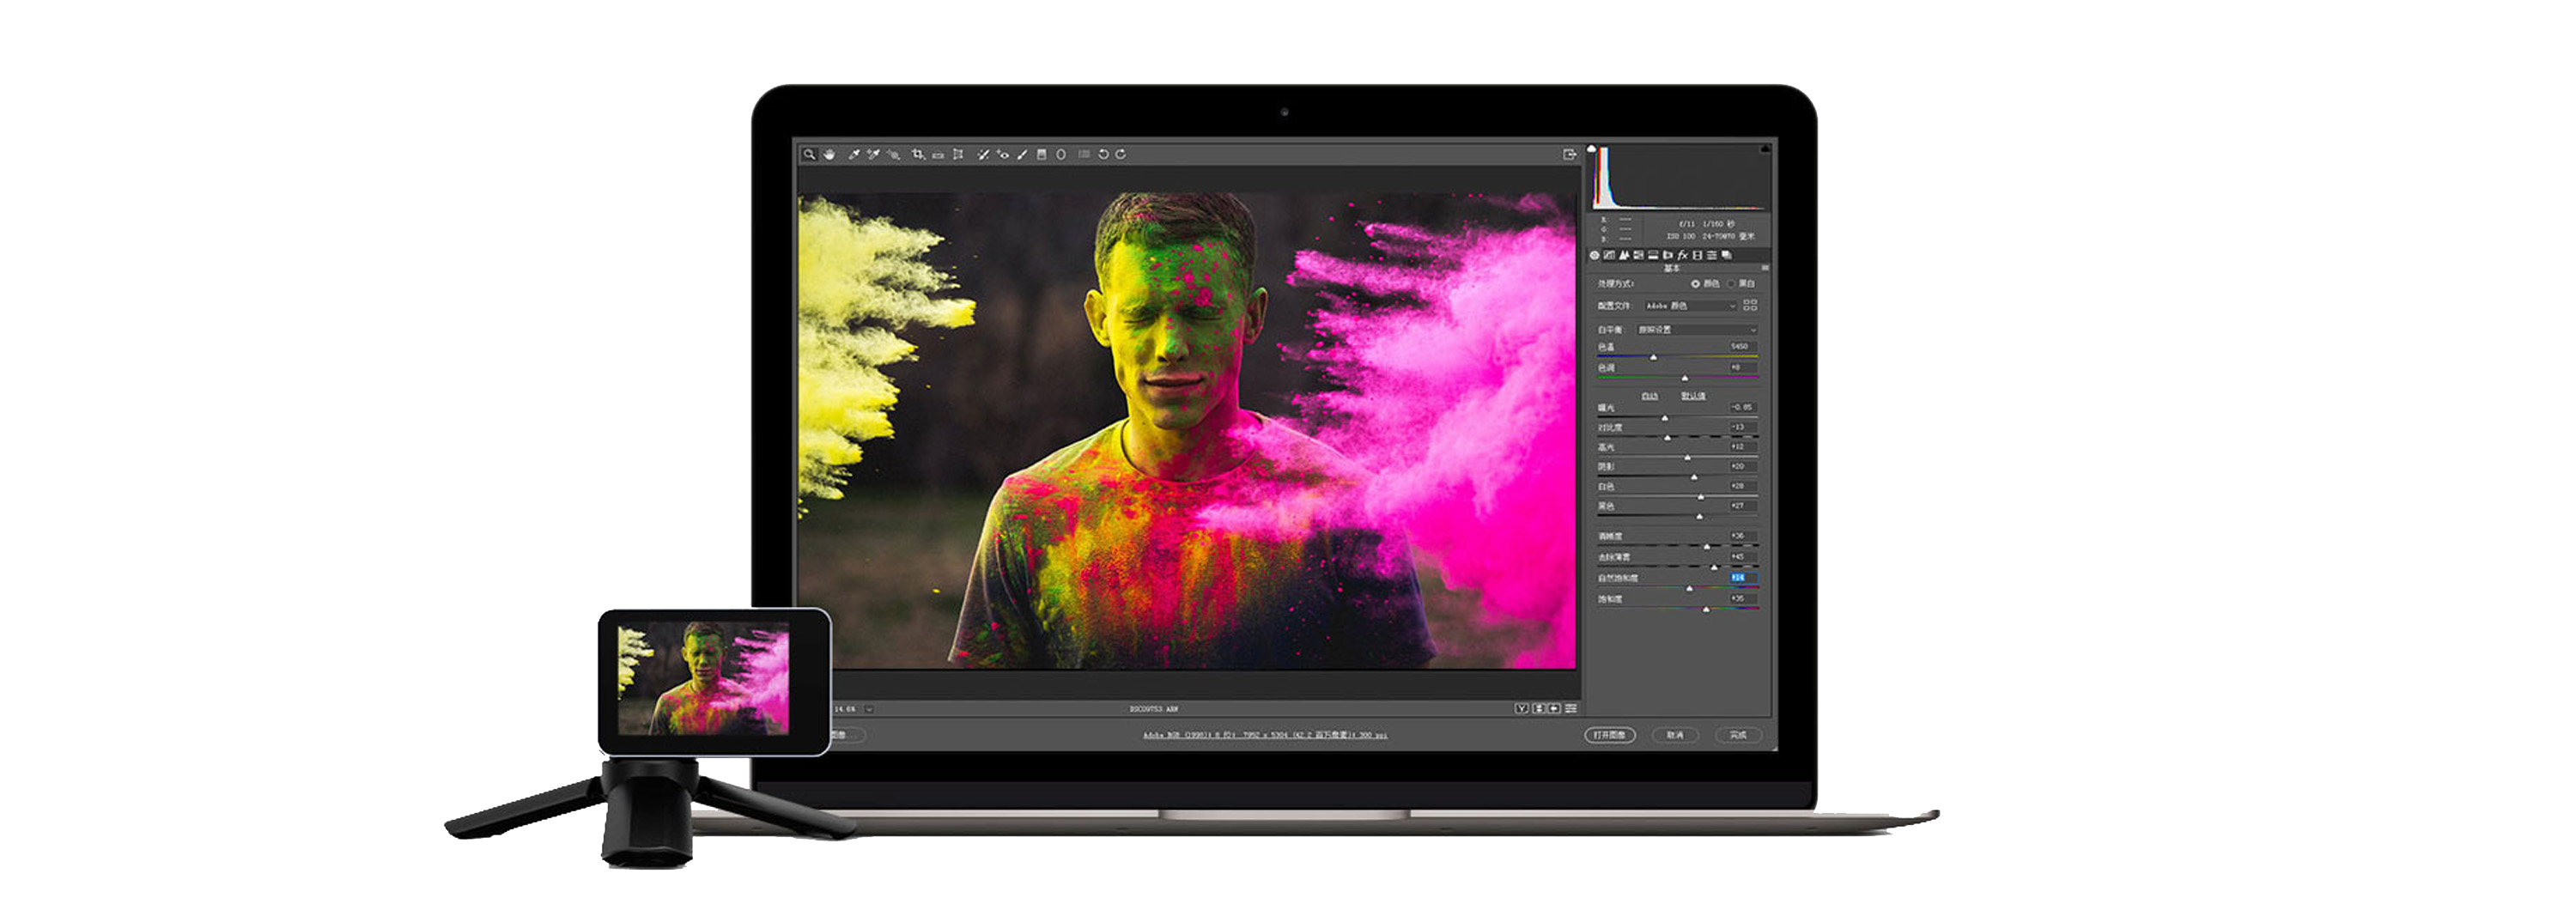Image resolution: width=2576 pixels, height=910 pixels.
Task: Toggle shadow clipping warning on histogram
Action: 1591,149
